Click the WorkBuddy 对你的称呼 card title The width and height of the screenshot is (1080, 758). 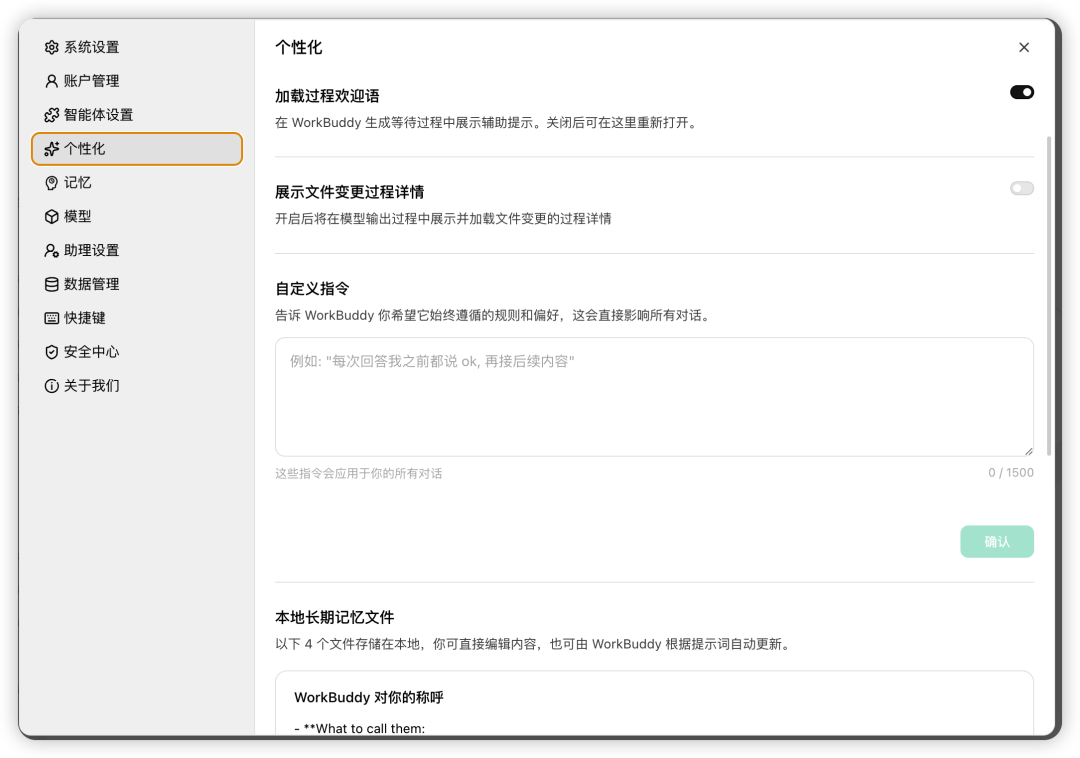tap(368, 697)
